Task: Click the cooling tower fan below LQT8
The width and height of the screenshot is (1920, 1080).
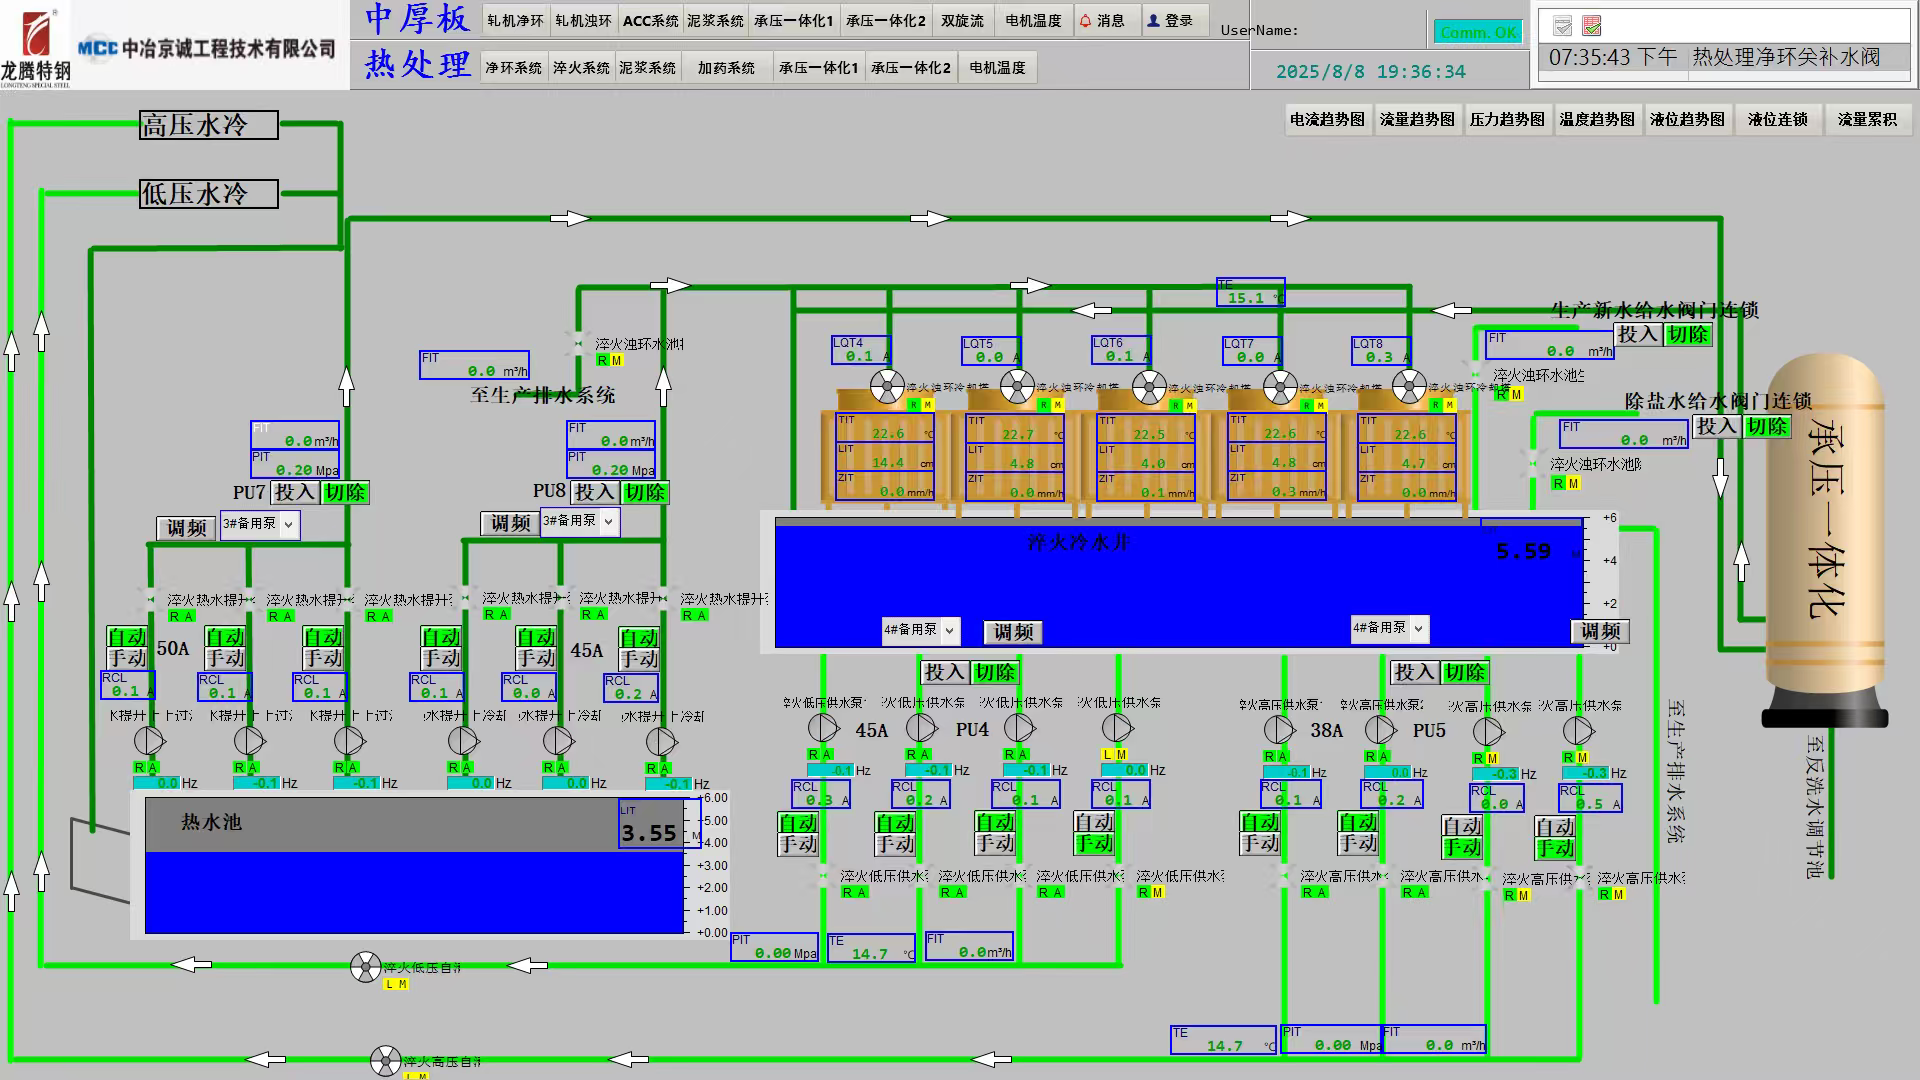Action: [1409, 386]
